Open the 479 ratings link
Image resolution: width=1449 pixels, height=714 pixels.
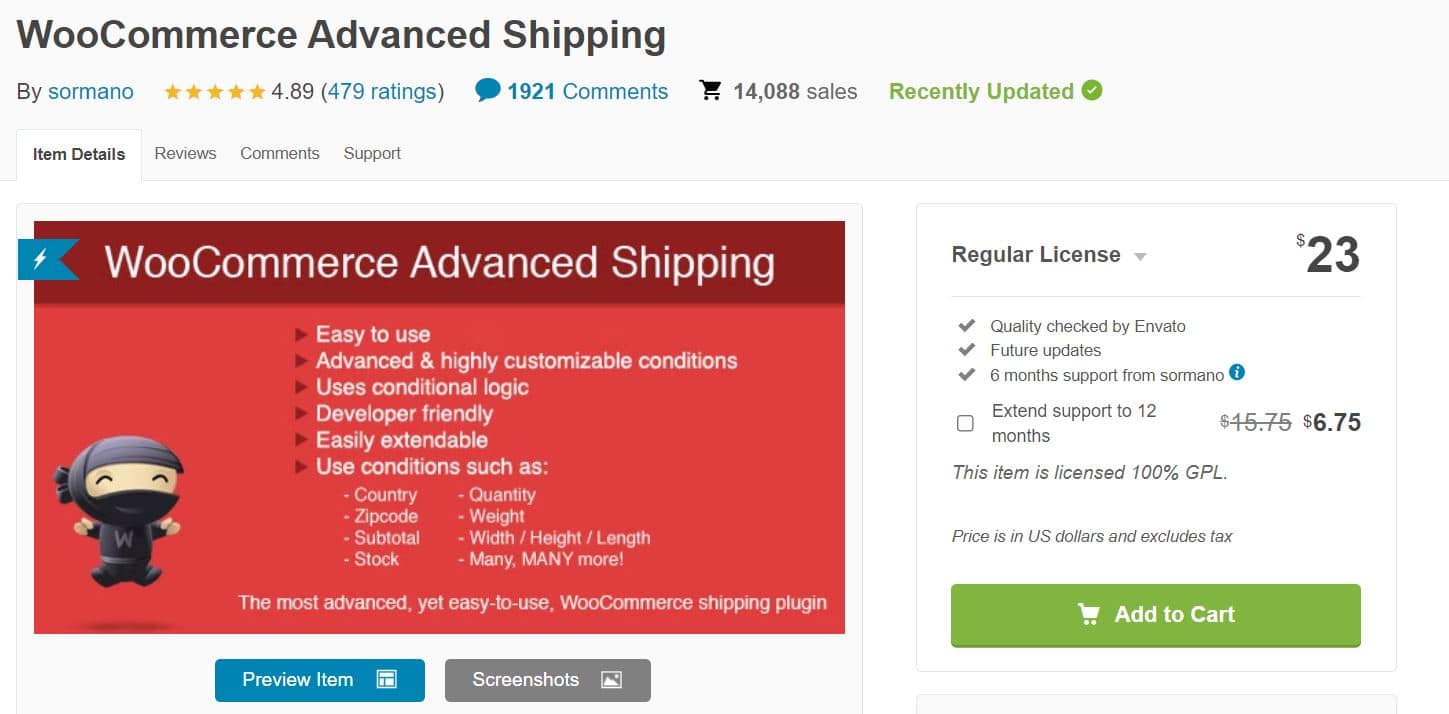[382, 90]
